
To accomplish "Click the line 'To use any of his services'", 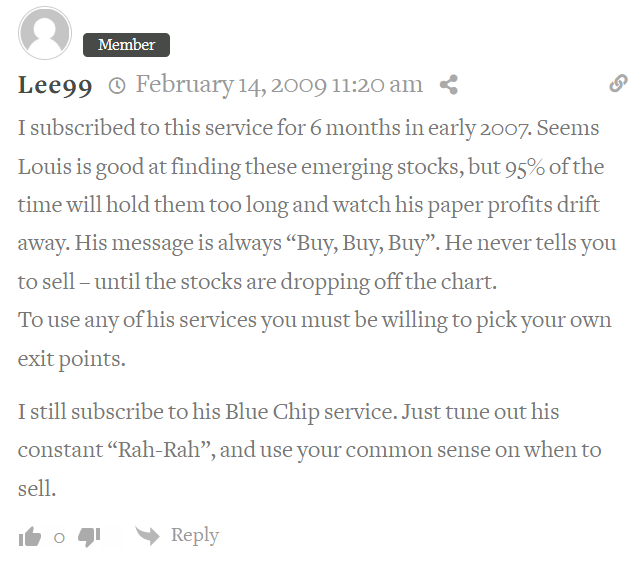I will [x=315, y=320].
